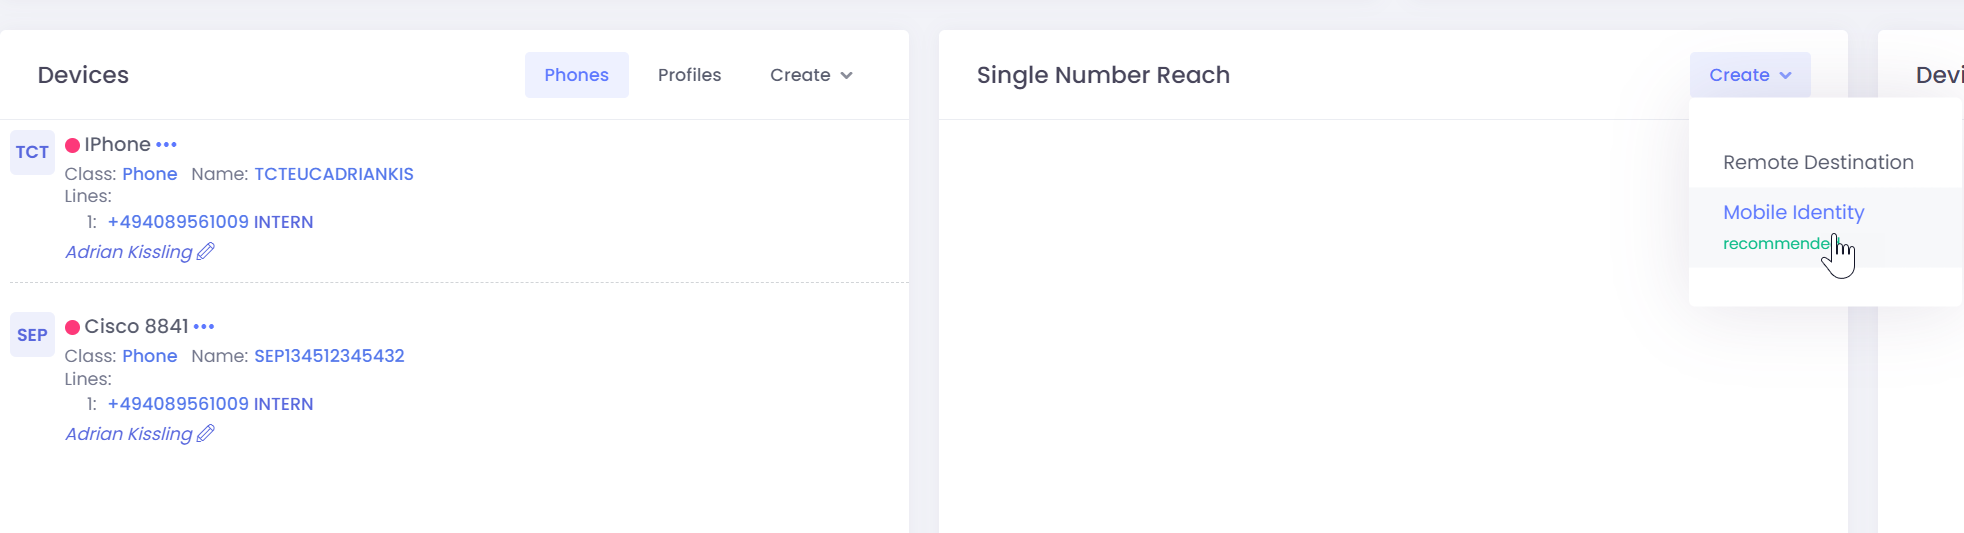The image size is (1964, 533).
Task: Open the TCTEUCADRIANKIS device name link
Action: click(x=333, y=174)
